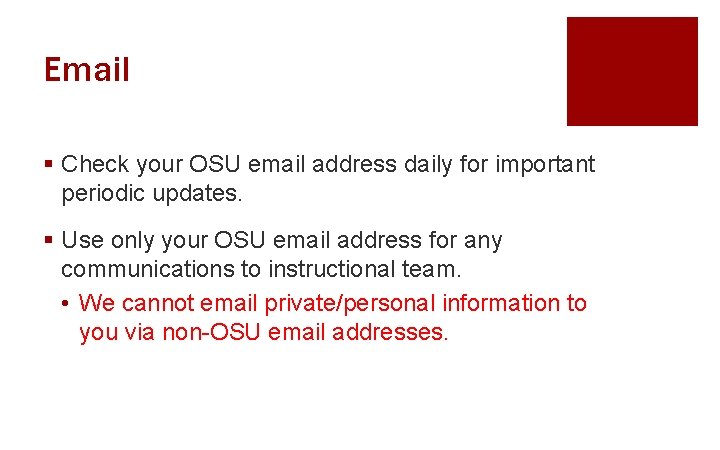Click the word "Use" starting the second bullet
The width and height of the screenshot is (720, 450).
[x=82, y=240]
